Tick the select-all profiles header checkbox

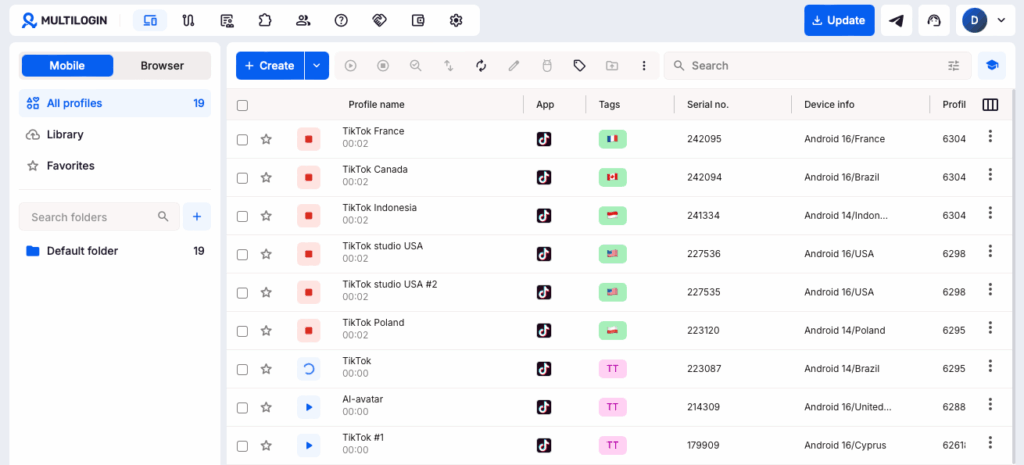click(242, 105)
